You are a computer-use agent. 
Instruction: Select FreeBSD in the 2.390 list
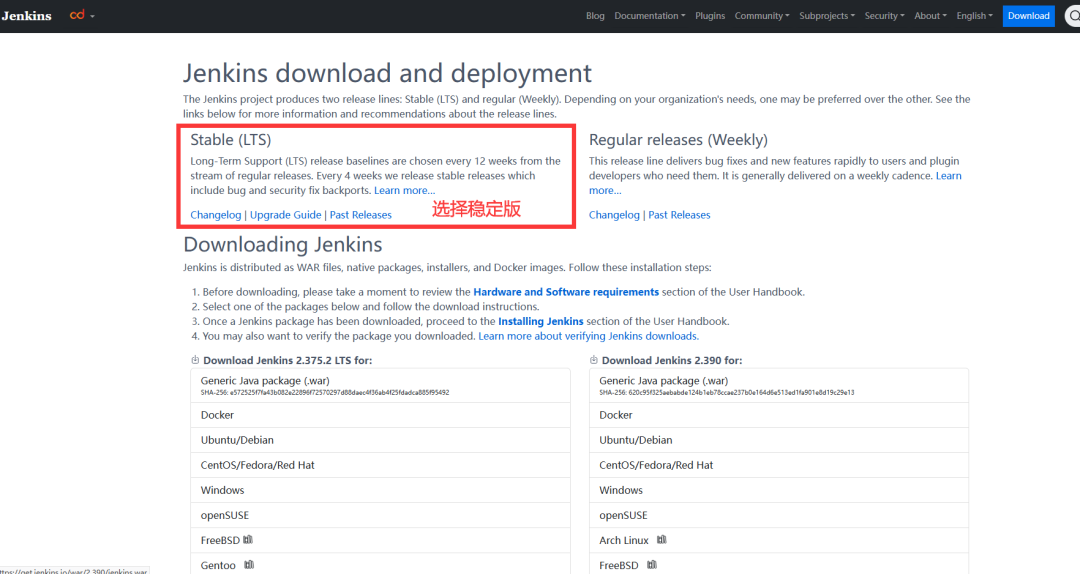coord(779,564)
